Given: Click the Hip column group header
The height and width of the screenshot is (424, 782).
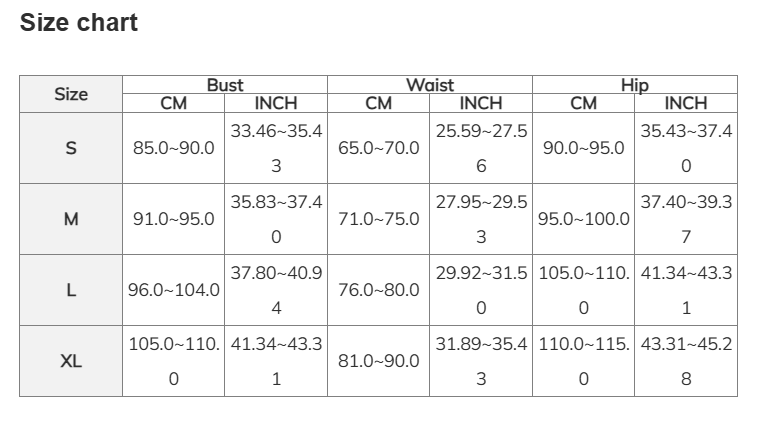Looking at the screenshot, I should point(635,85).
